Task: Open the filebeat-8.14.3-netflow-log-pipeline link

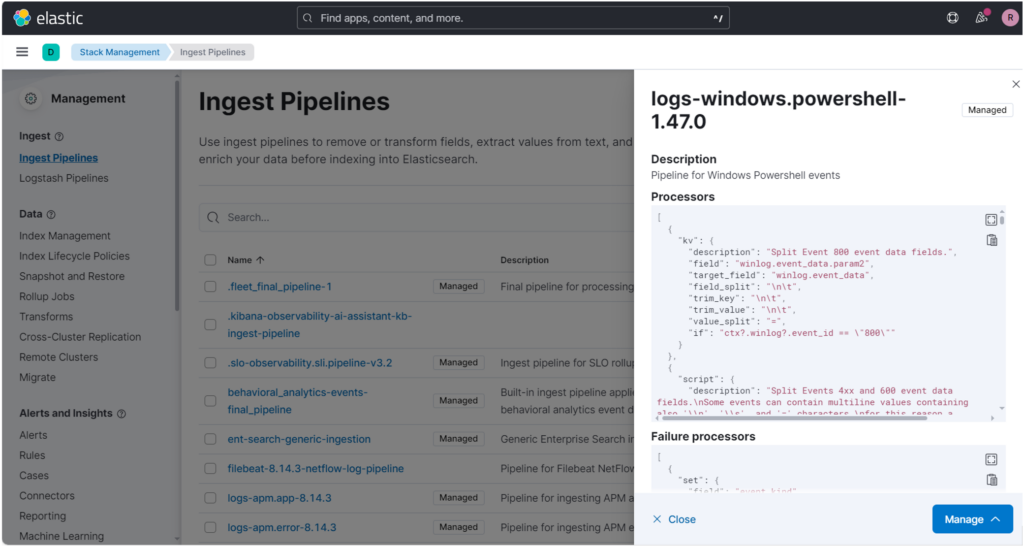Action: click(x=315, y=469)
